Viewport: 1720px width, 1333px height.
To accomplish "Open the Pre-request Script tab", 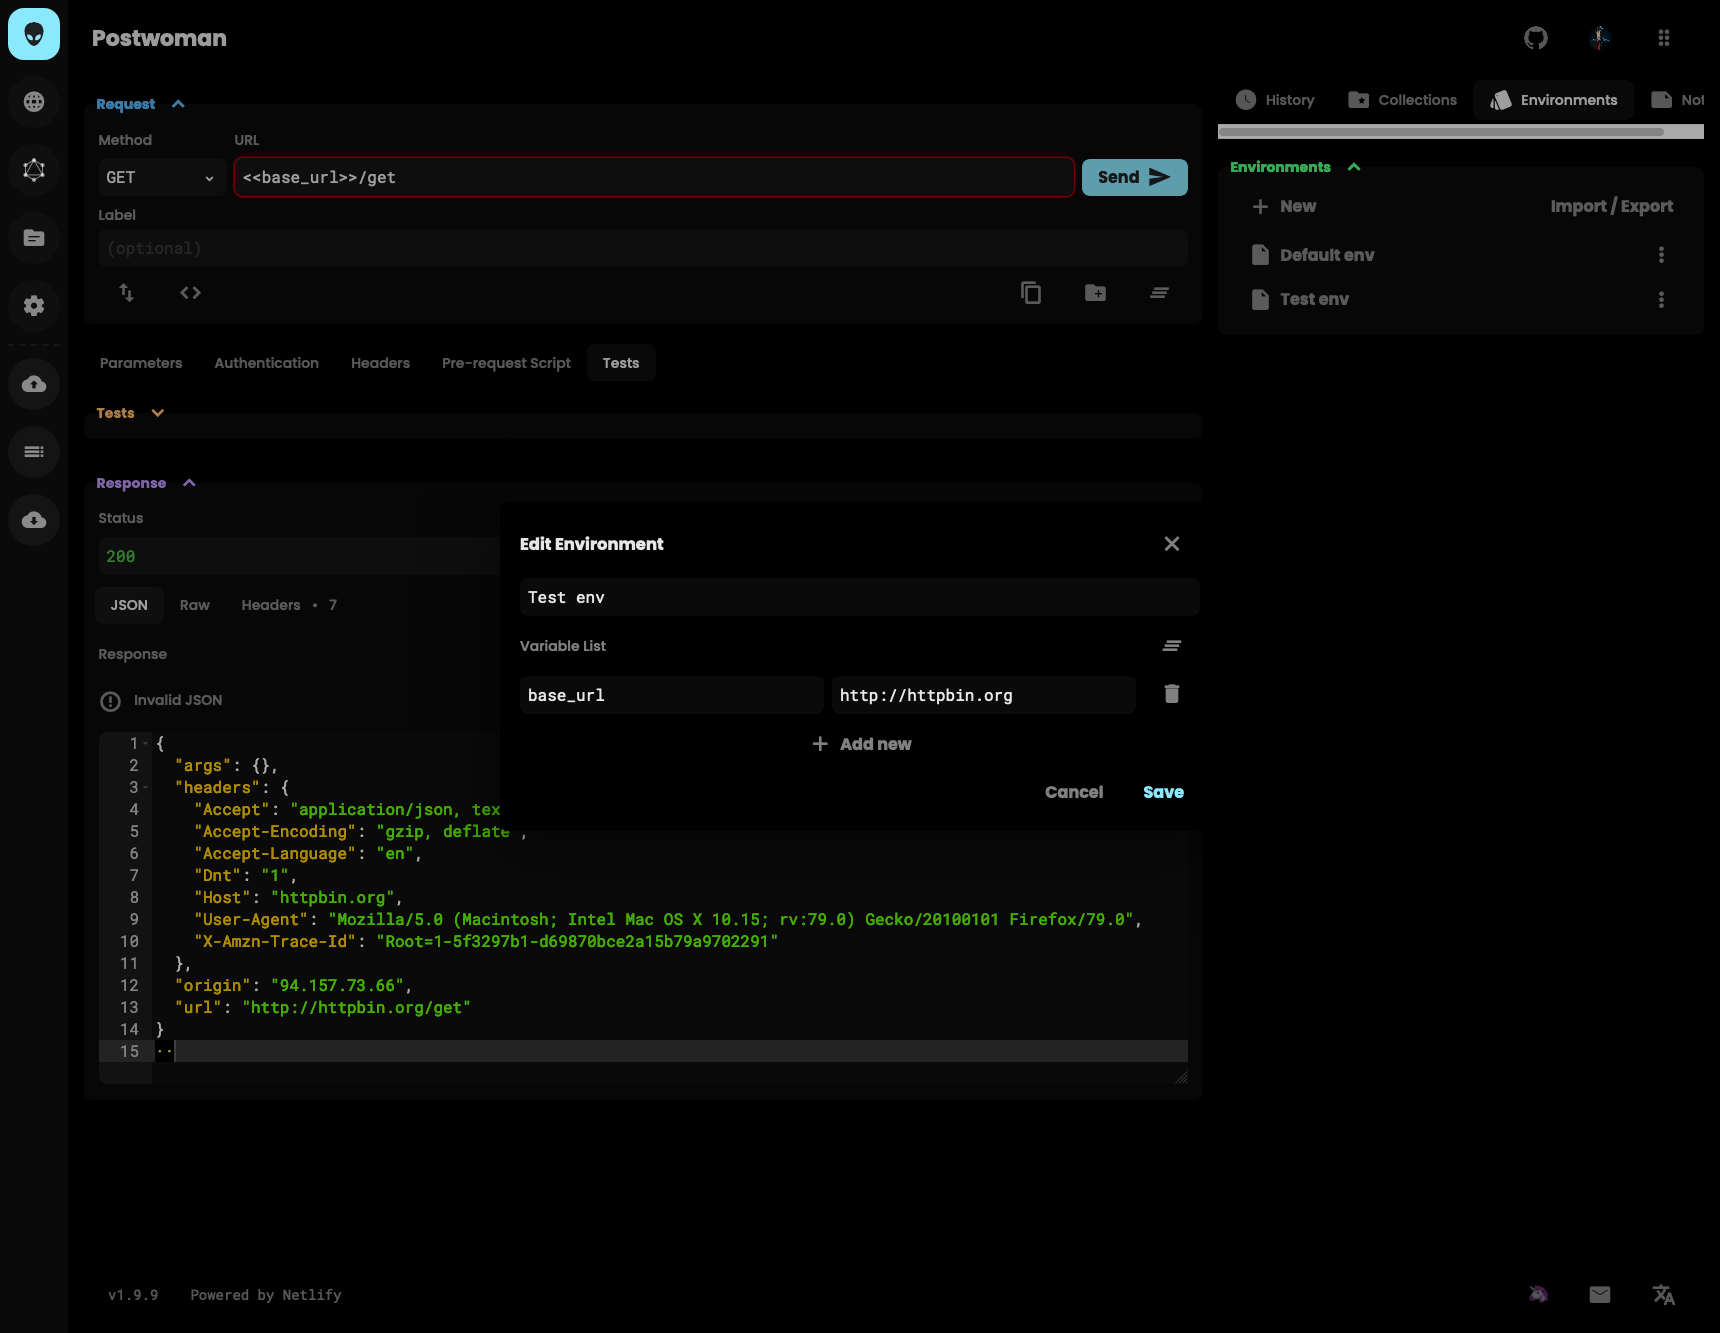I will 507,363.
